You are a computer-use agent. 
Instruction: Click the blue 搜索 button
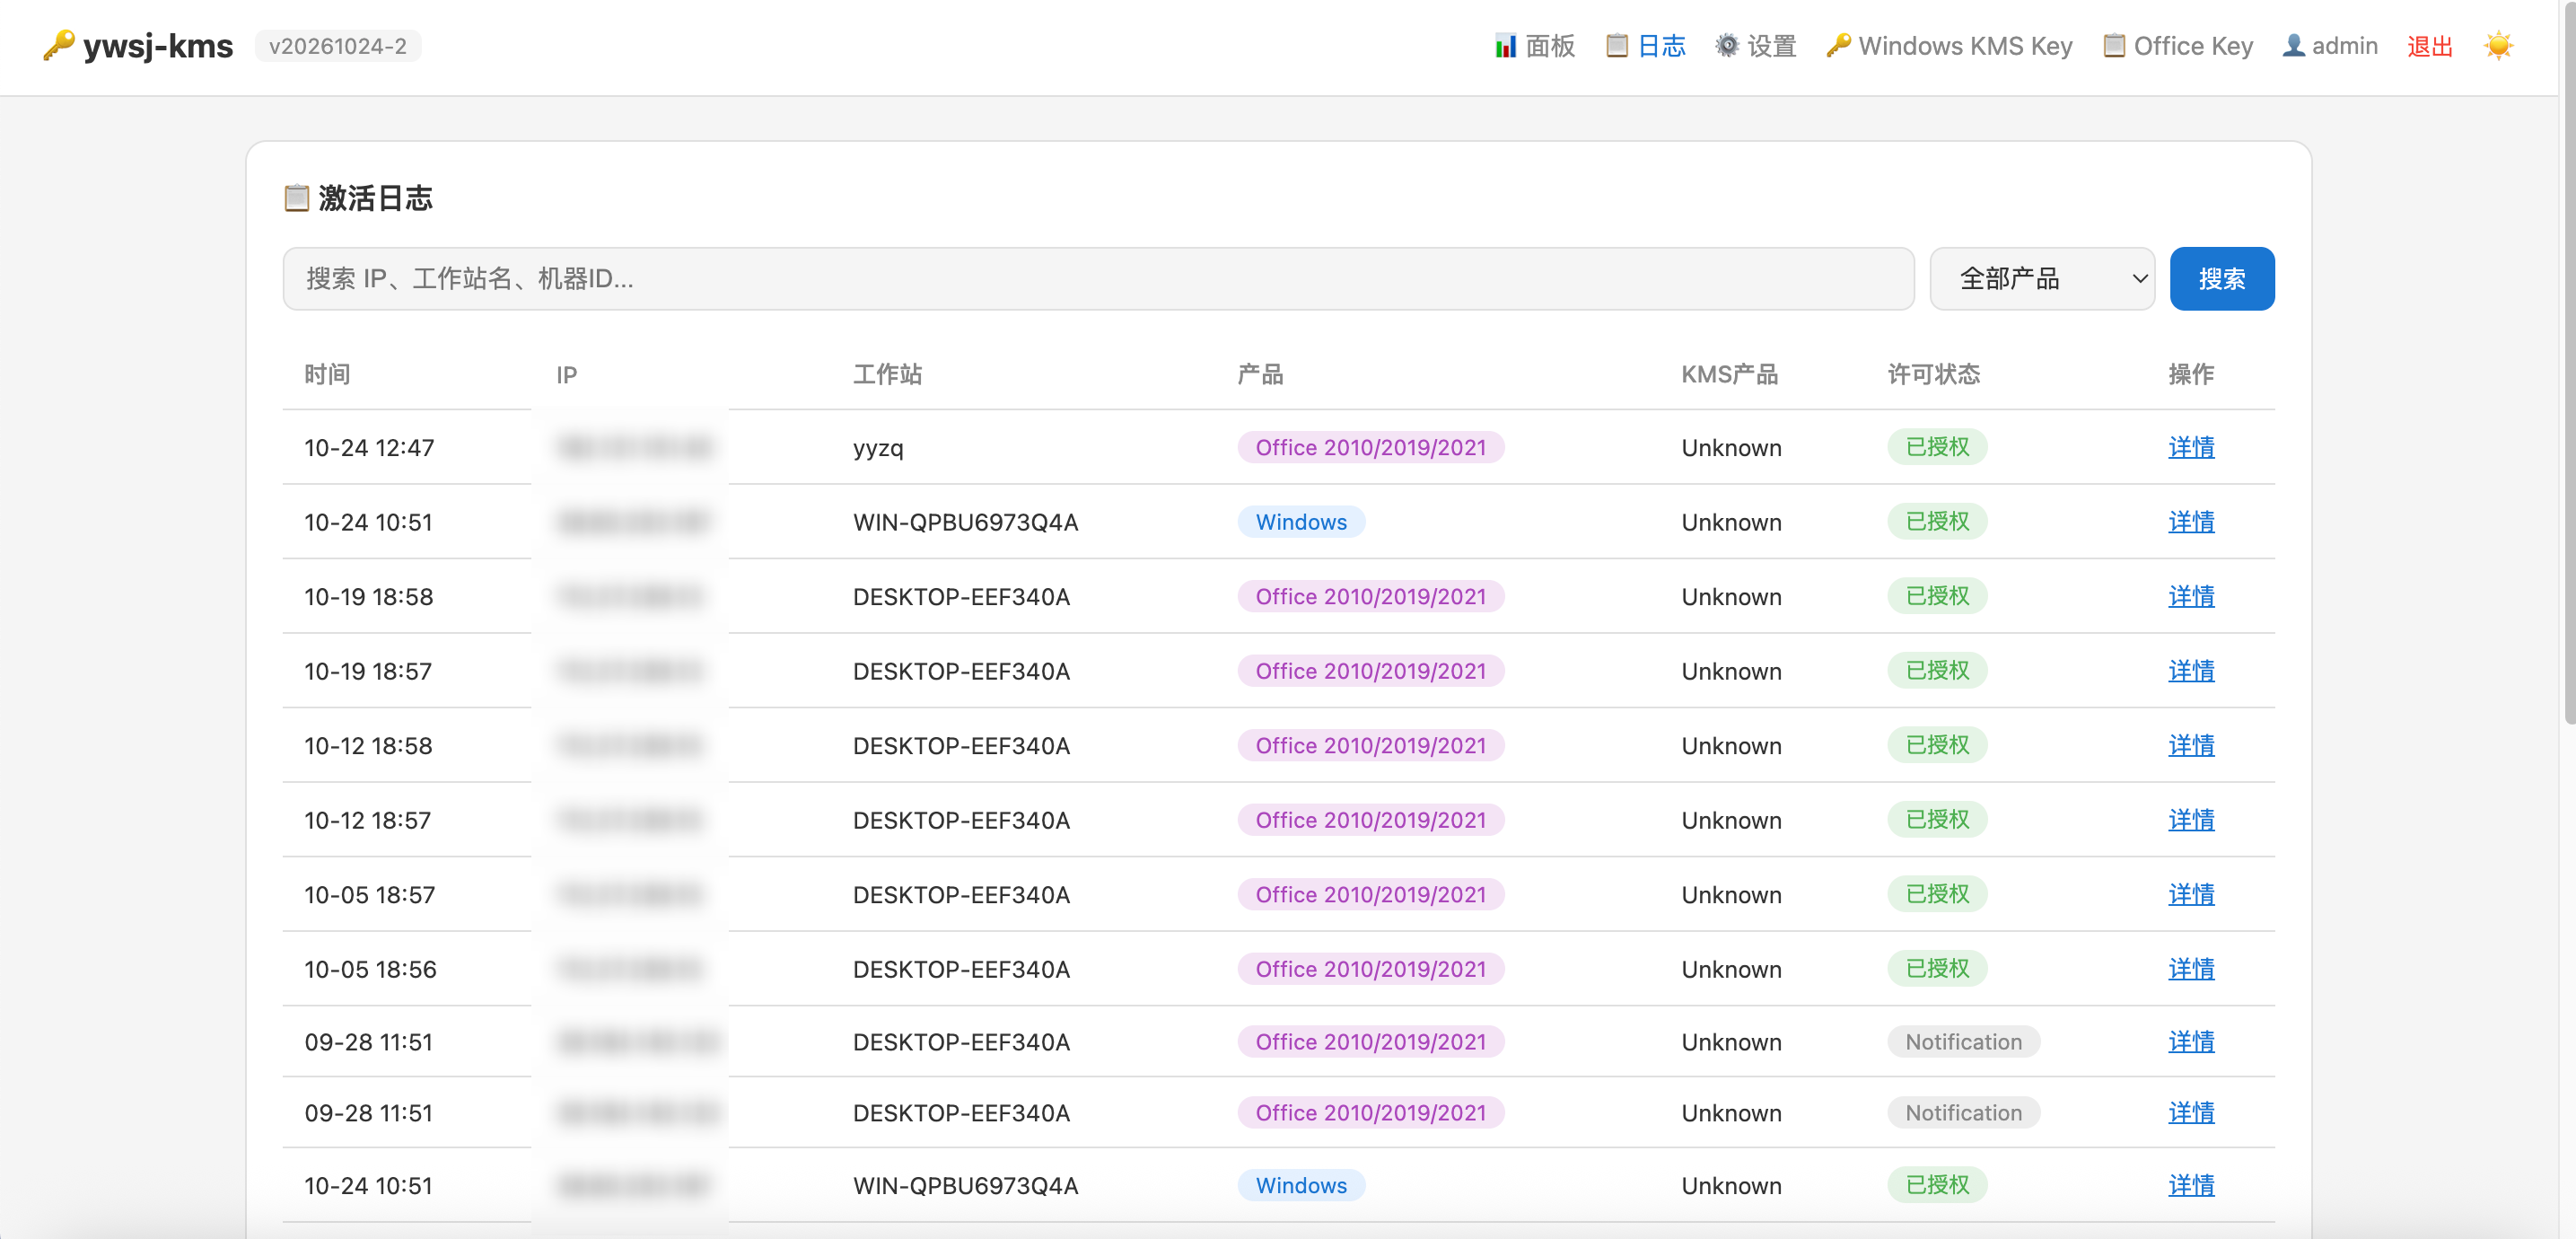pos(2221,279)
